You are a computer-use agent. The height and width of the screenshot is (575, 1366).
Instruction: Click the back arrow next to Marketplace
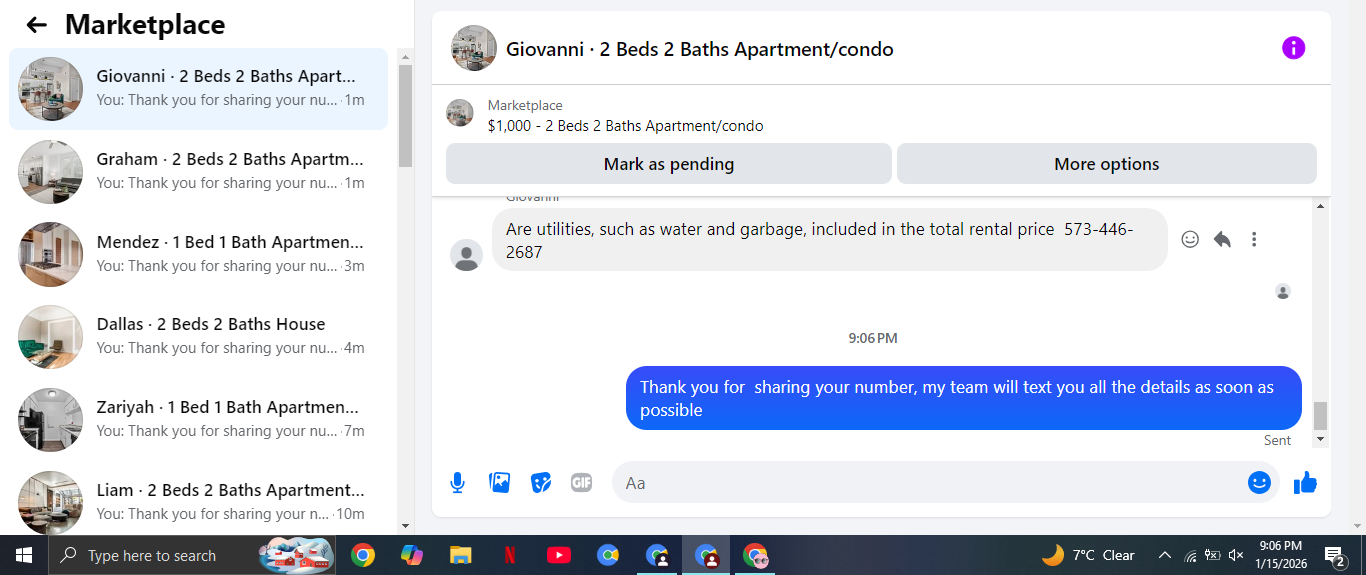[x=37, y=25]
